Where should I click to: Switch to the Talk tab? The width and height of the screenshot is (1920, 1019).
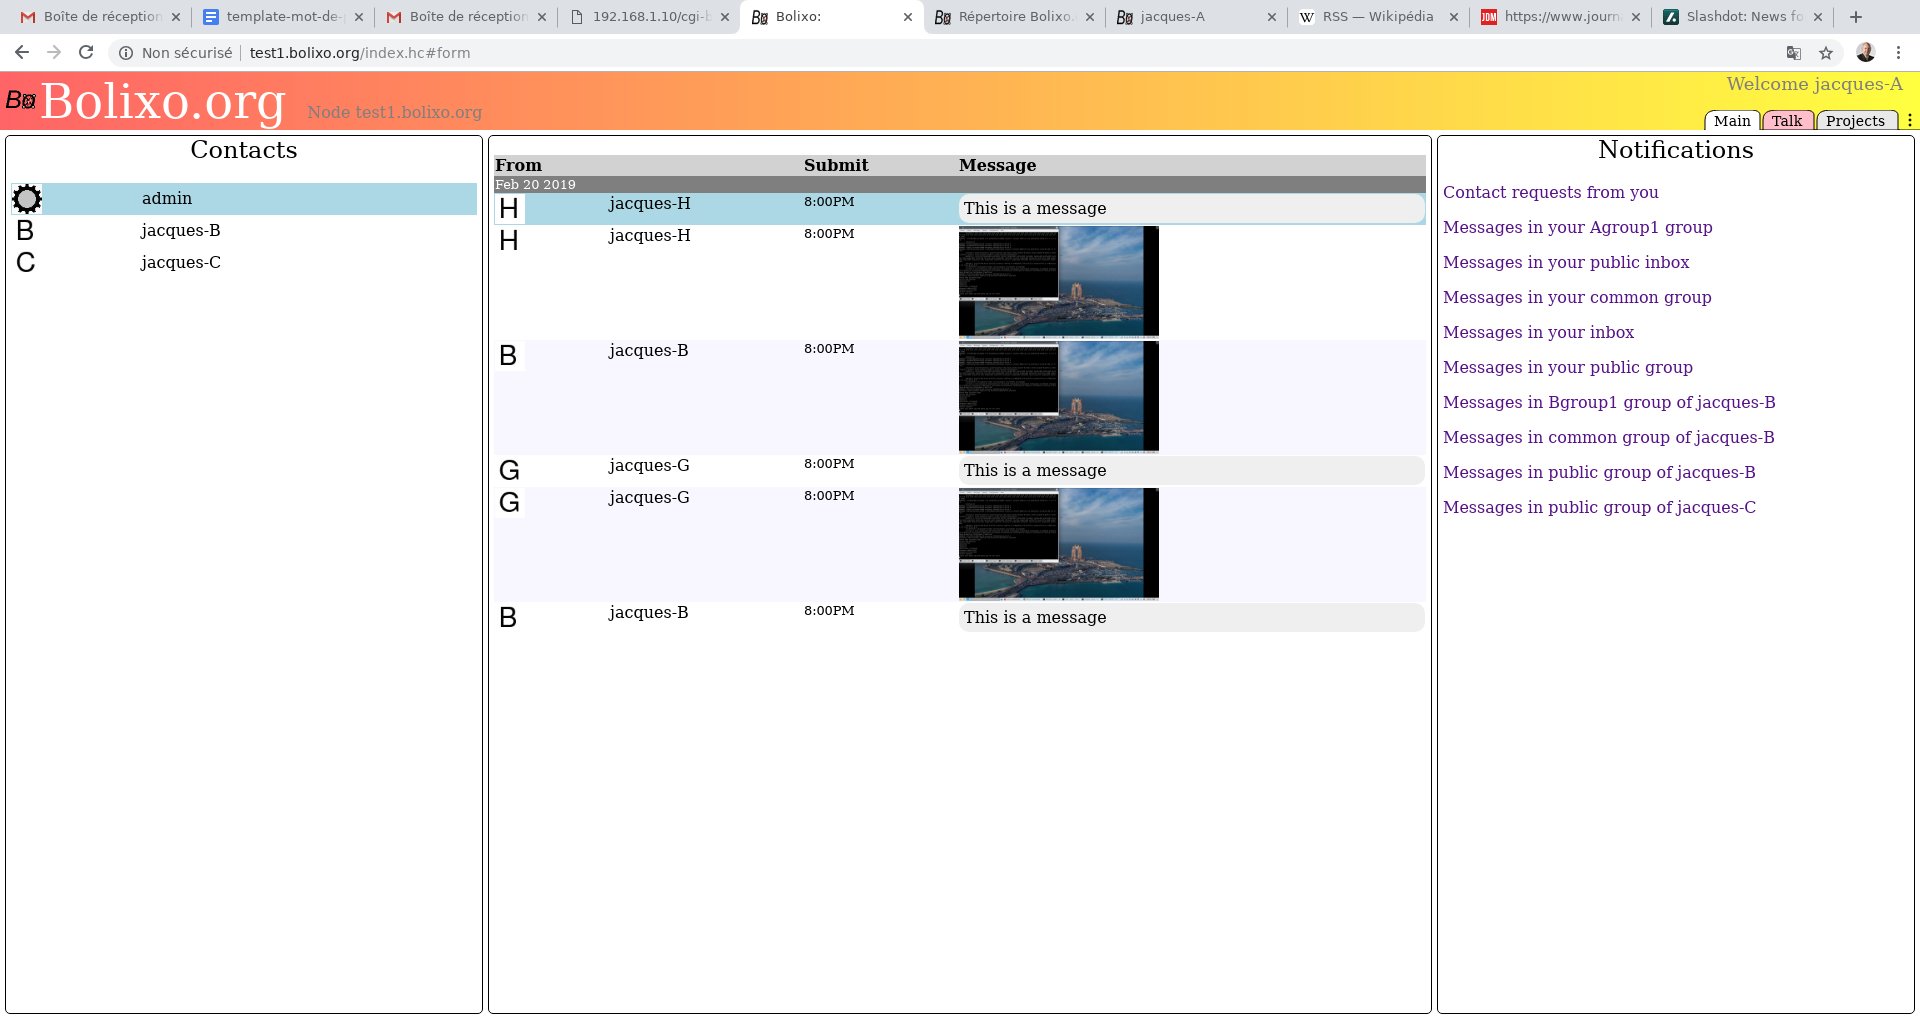[1786, 121]
